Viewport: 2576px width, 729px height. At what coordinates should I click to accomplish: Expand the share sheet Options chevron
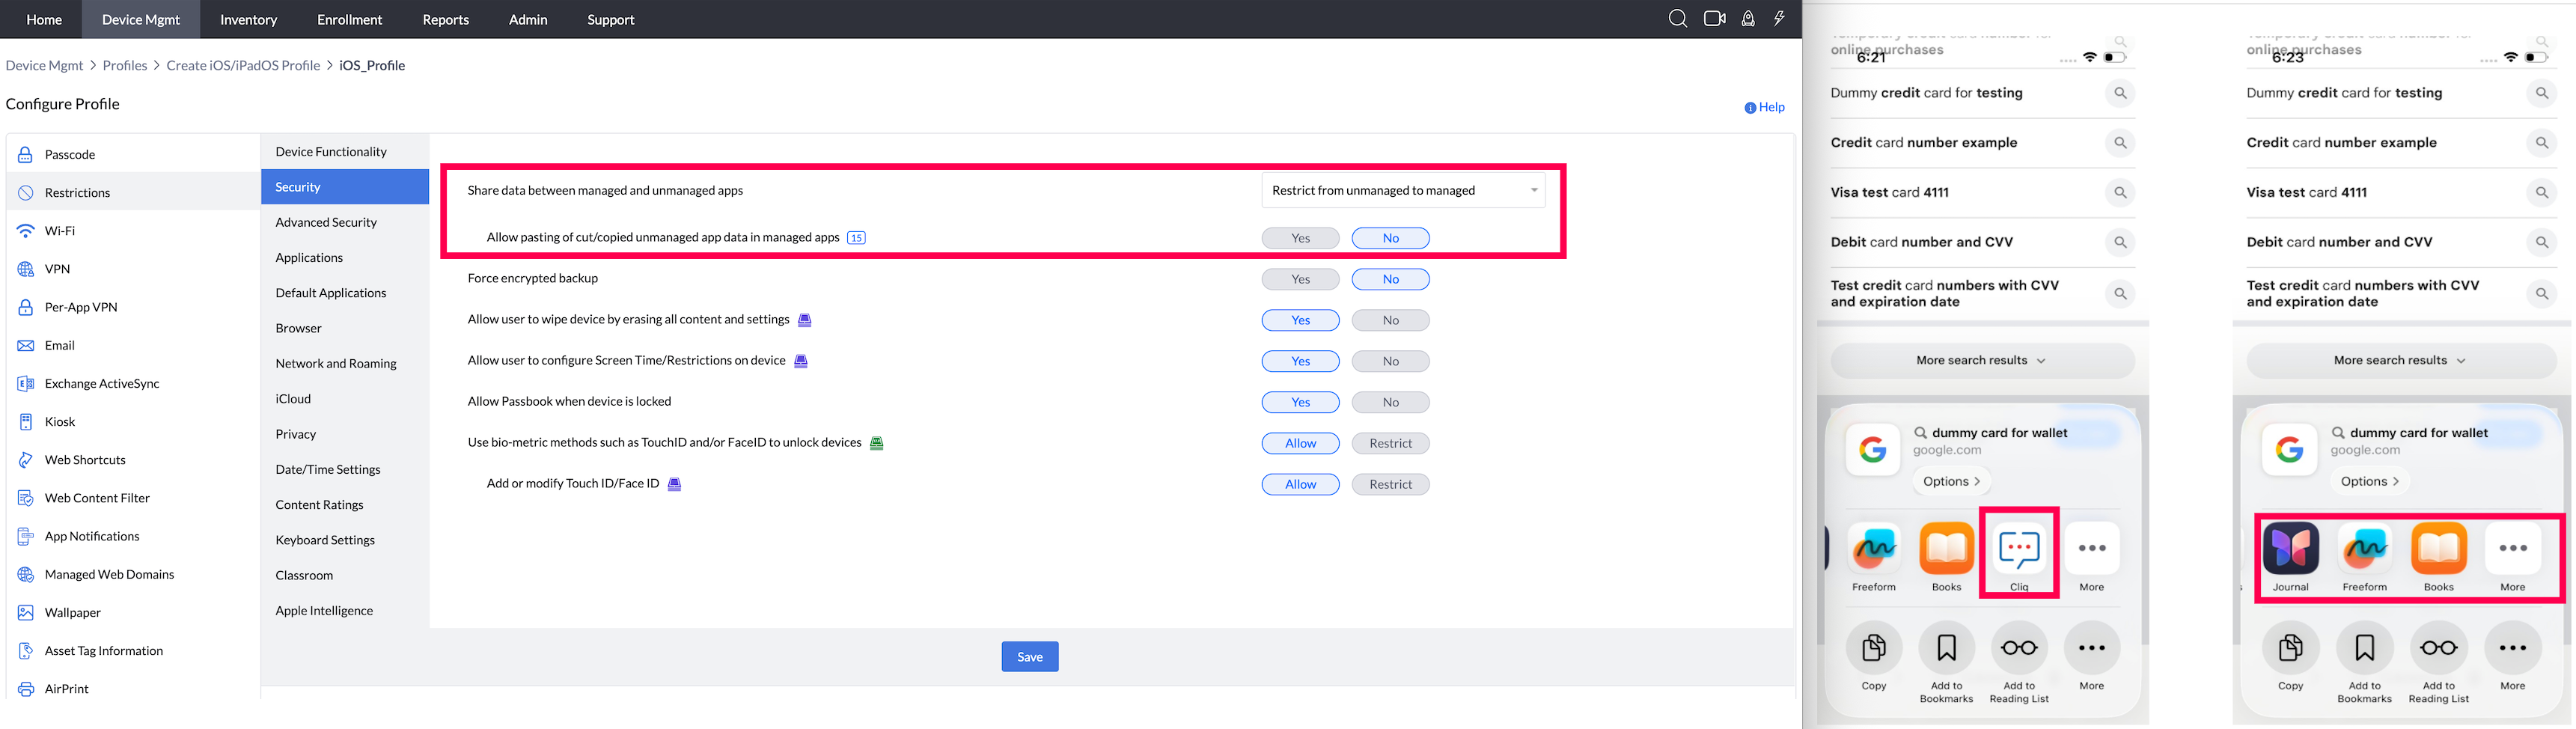tap(1951, 481)
